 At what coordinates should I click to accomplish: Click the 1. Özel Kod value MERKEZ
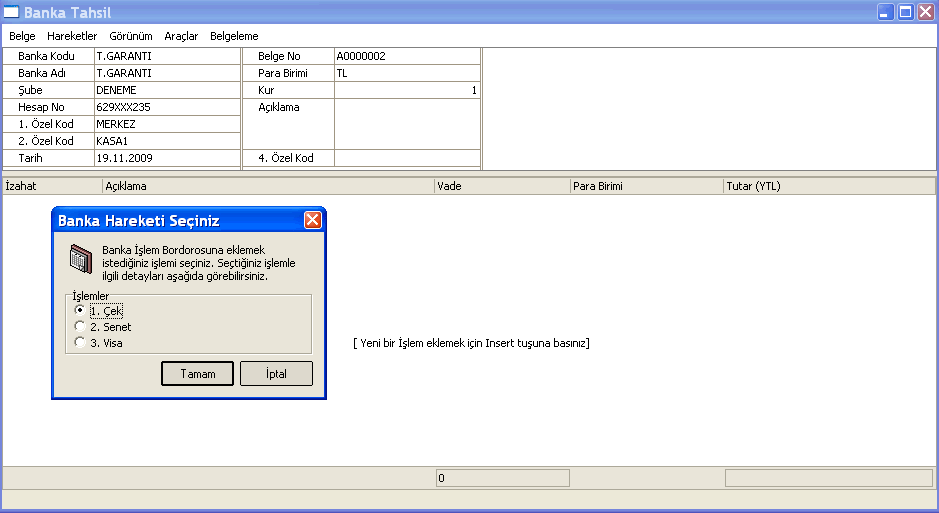167,124
